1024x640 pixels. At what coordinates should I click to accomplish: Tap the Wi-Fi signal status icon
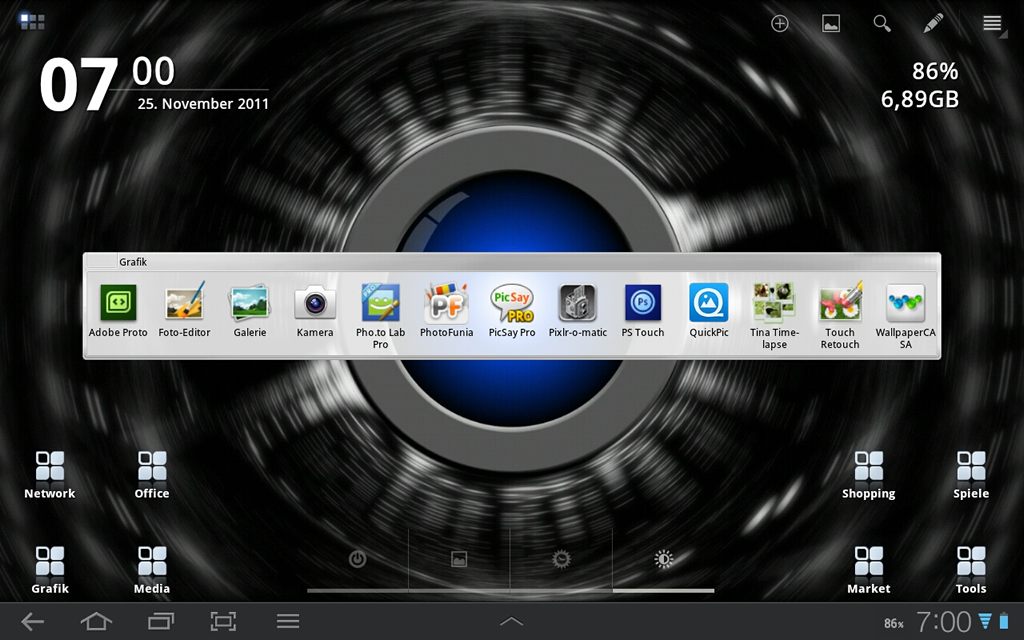pos(985,621)
